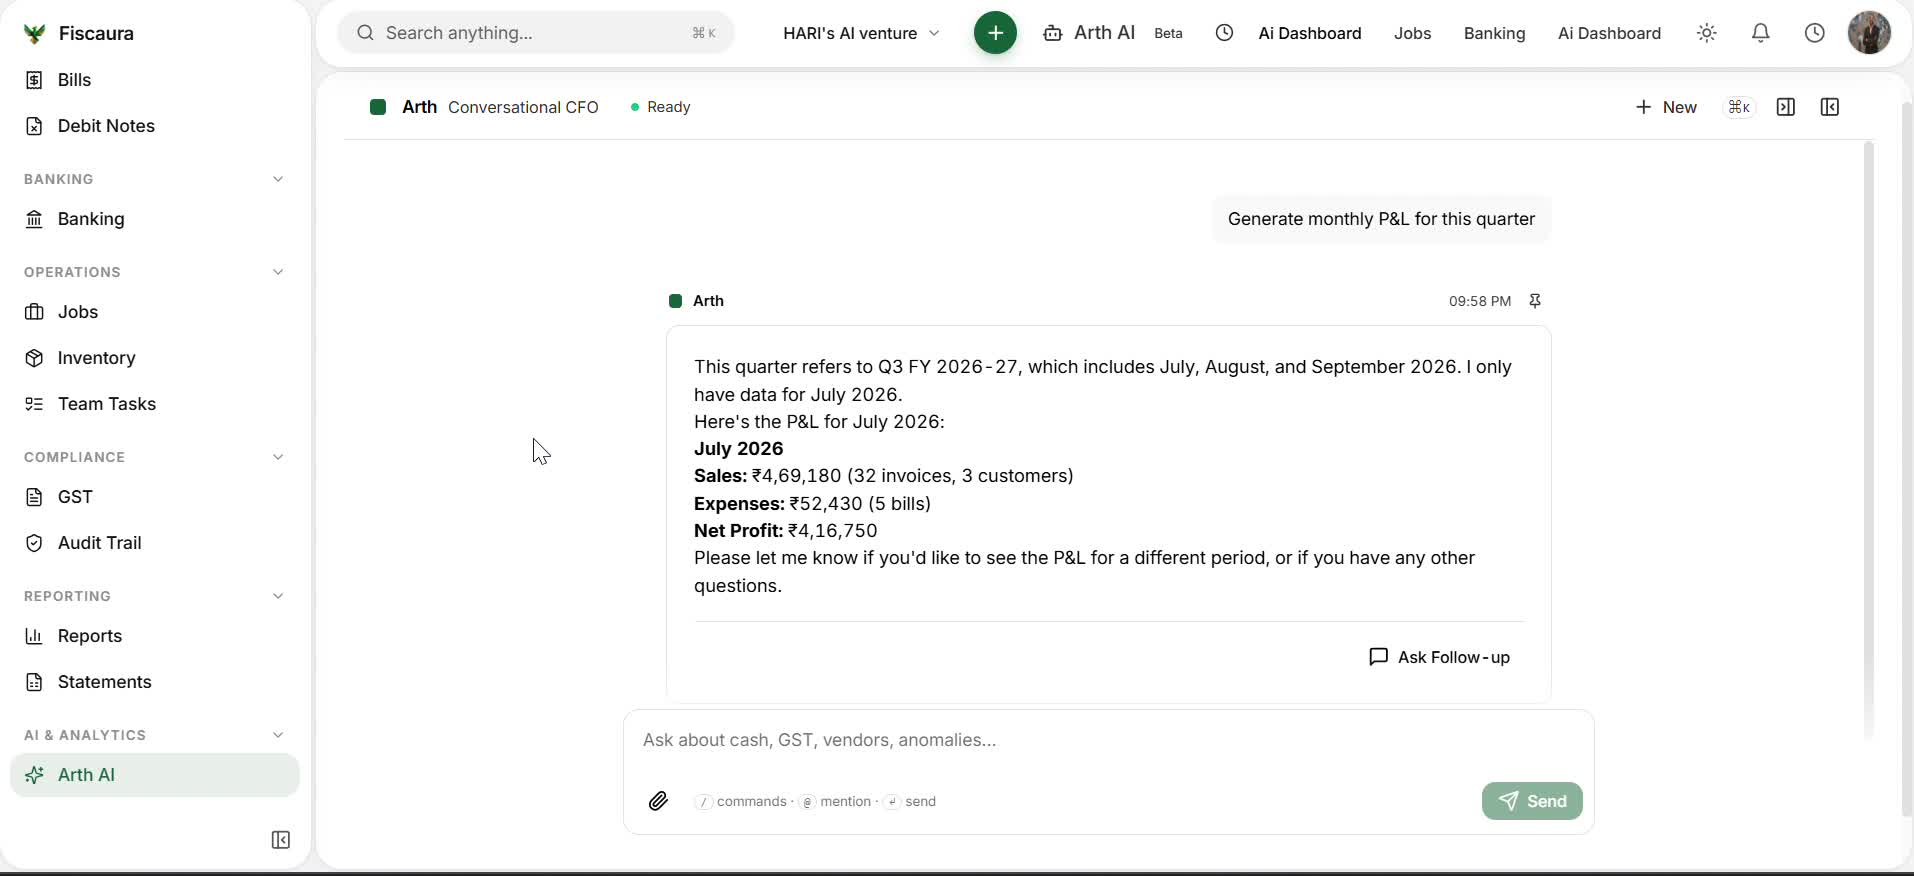Collapse the Banking section chevron
This screenshot has height=876, width=1914.
(x=278, y=179)
